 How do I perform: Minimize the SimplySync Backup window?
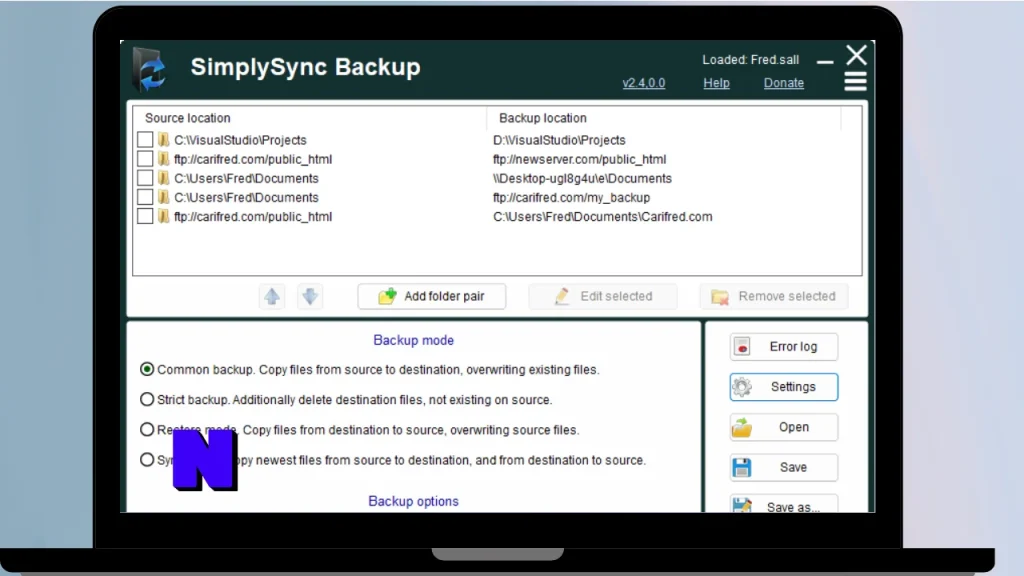pyautogui.click(x=825, y=61)
